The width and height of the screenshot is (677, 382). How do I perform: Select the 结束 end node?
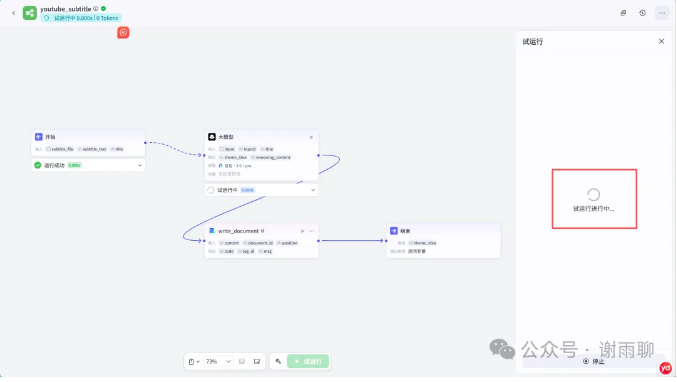[x=443, y=241]
